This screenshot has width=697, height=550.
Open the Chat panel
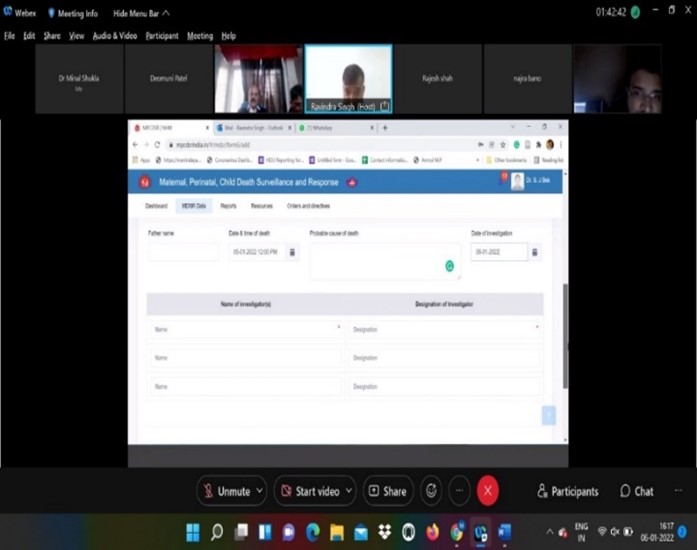click(637, 491)
